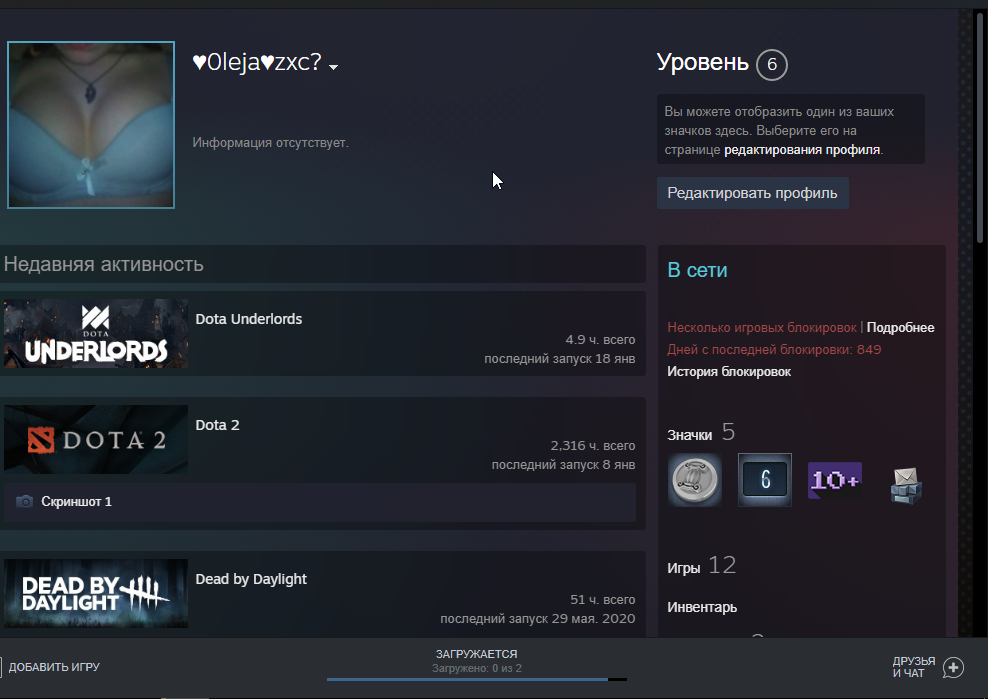Open 'ДРУЗЬЯ И ЧАТ' panel
The width and height of the screenshot is (988, 699).
tap(914, 667)
